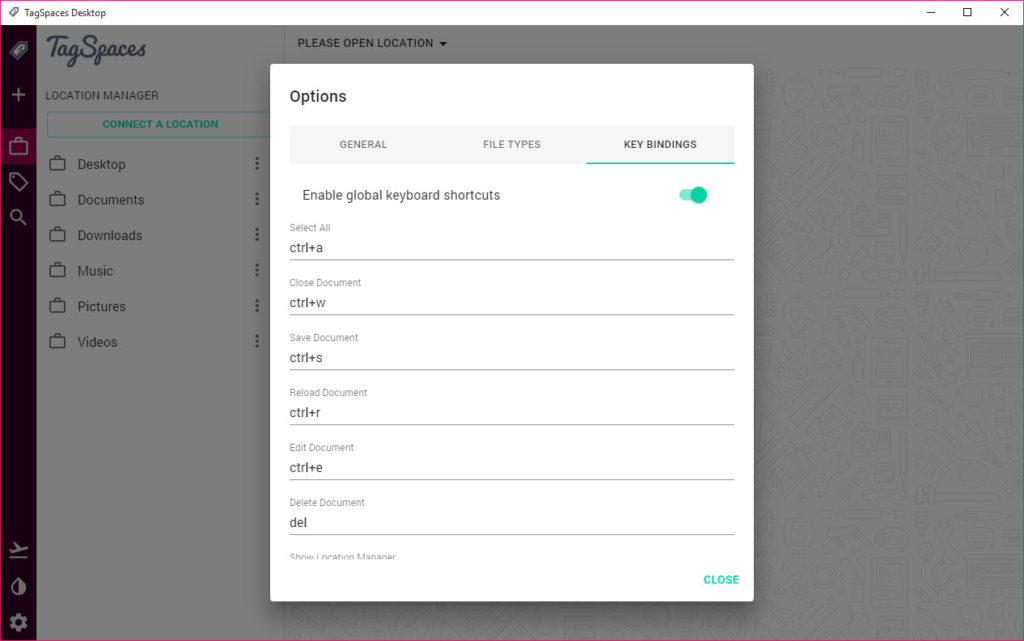Open Settings via the gear icon
This screenshot has width=1024, height=641.
pyautogui.click(x=18, y=622)
